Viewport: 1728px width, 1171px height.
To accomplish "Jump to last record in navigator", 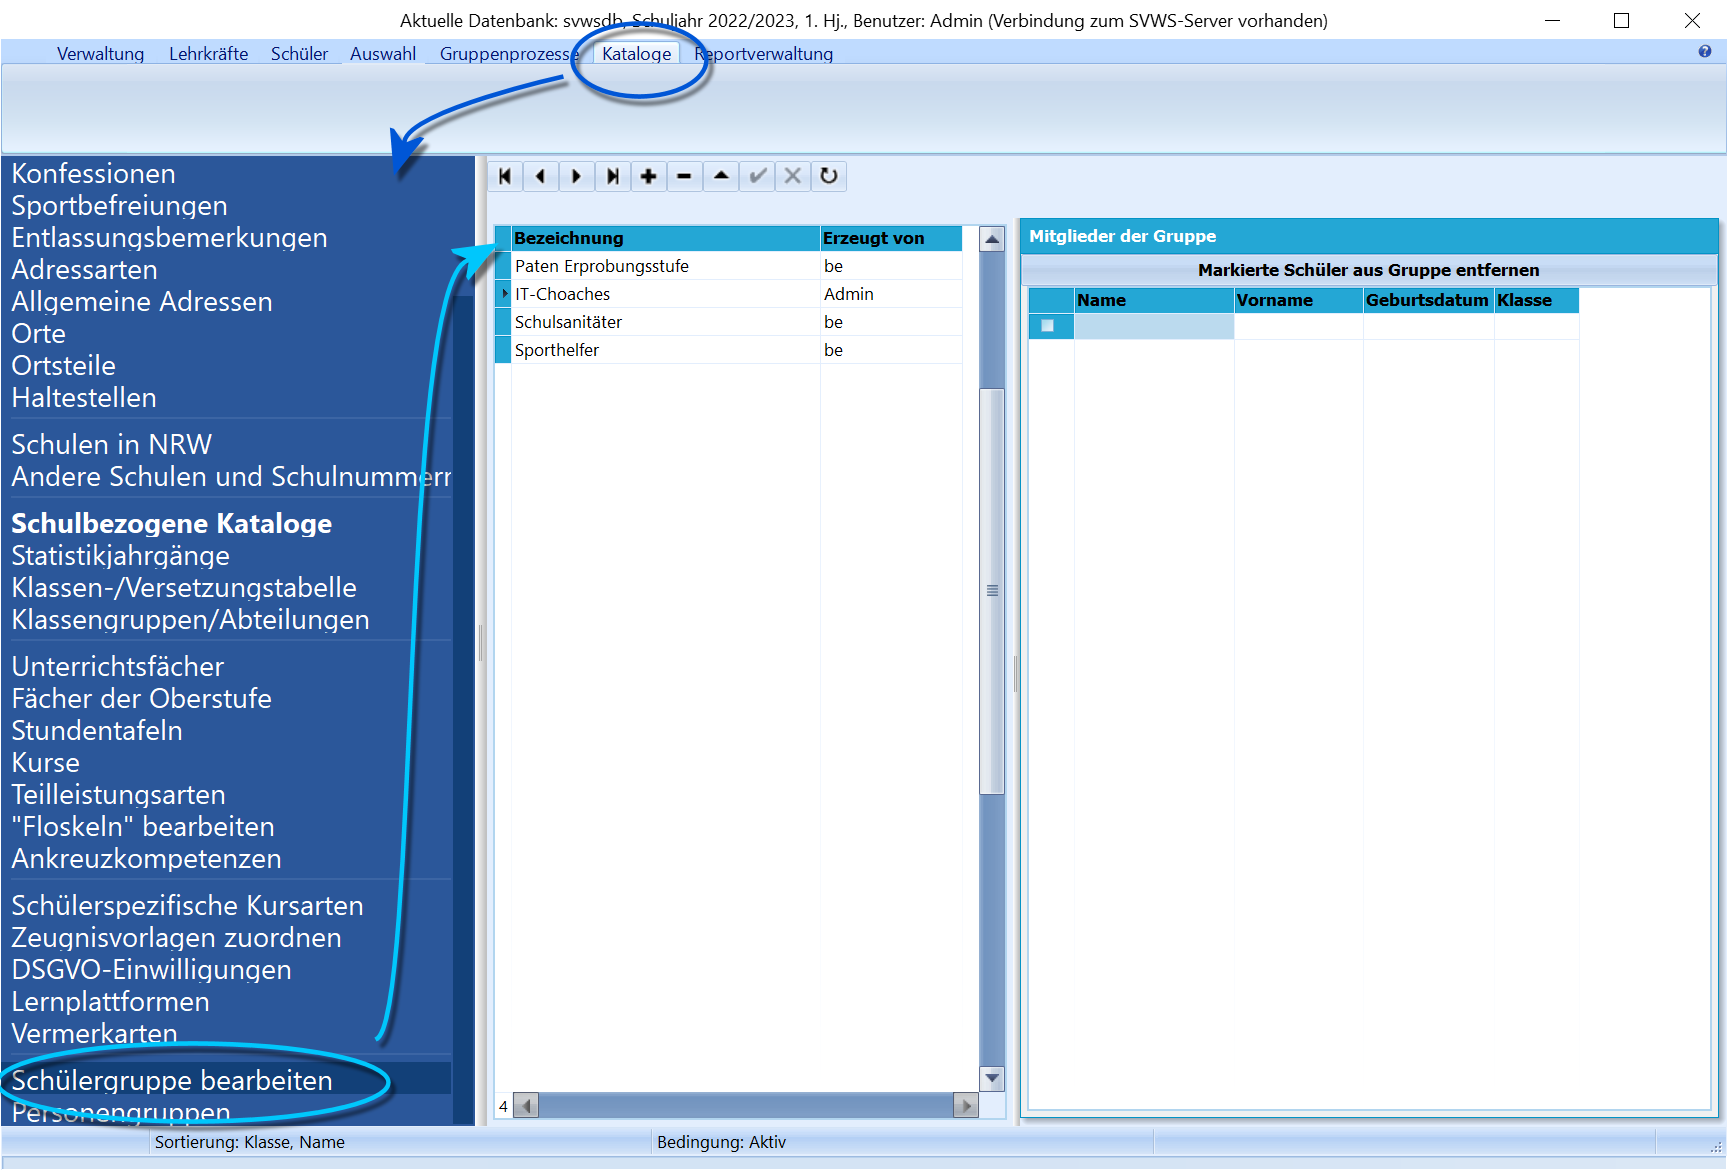I will point(613,177).
